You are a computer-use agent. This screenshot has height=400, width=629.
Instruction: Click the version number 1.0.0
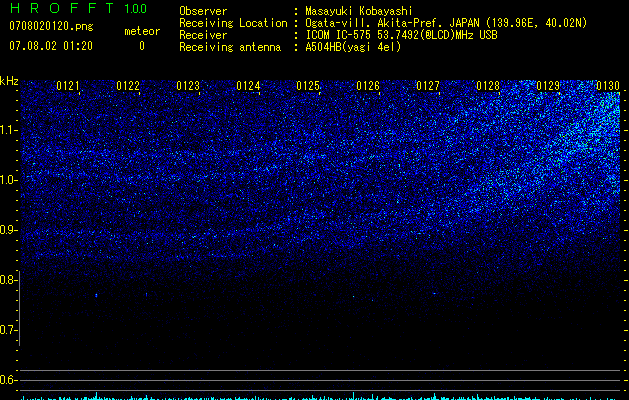click(x=135, y=9)
